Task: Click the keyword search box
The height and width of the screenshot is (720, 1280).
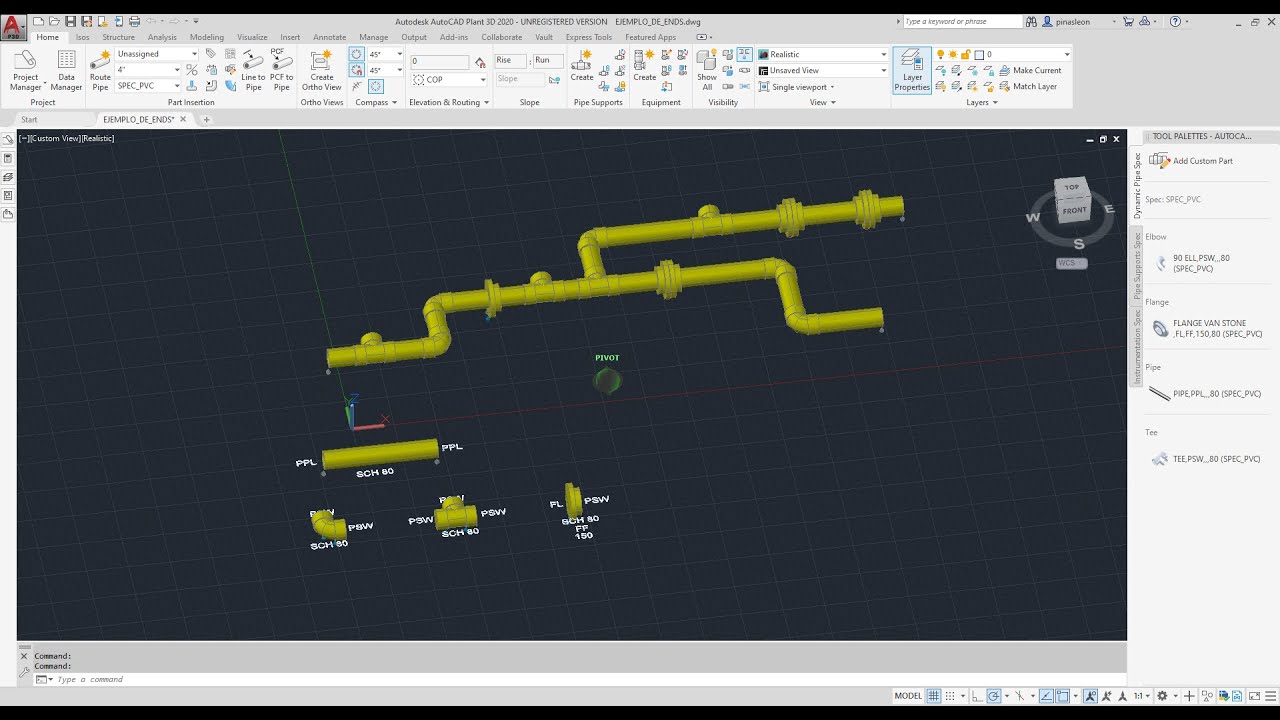Action: (x=962, y=21)
